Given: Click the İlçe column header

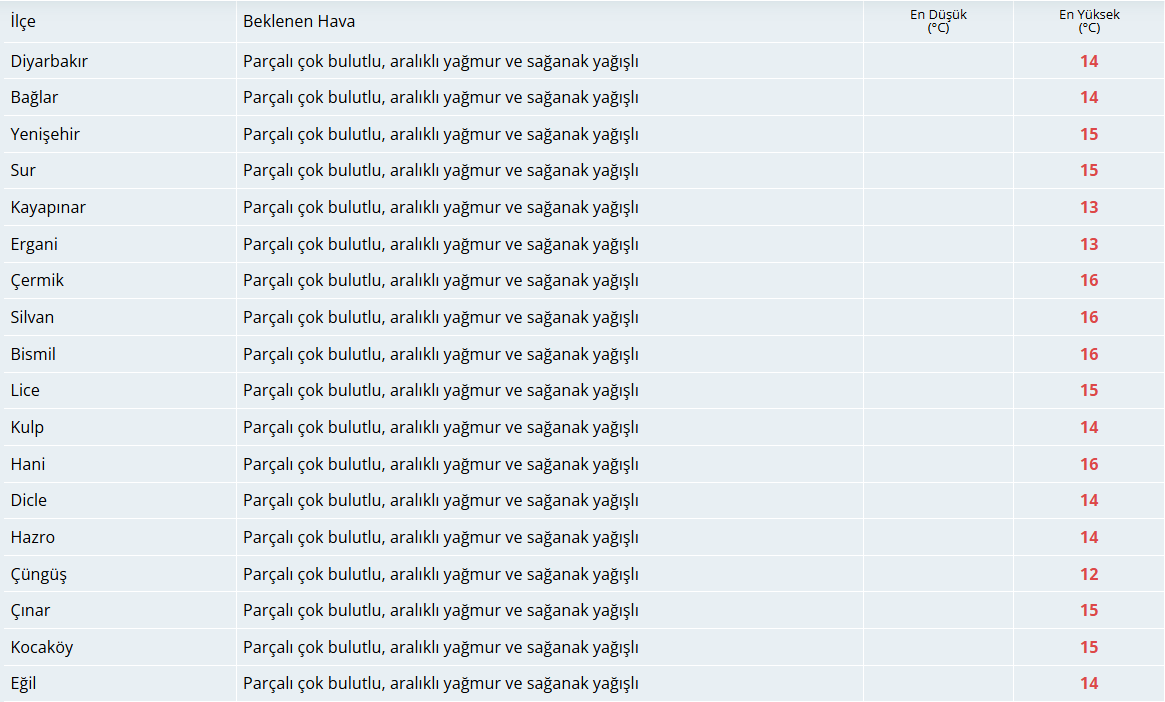Looking at the screenshot, I should 23,22.
